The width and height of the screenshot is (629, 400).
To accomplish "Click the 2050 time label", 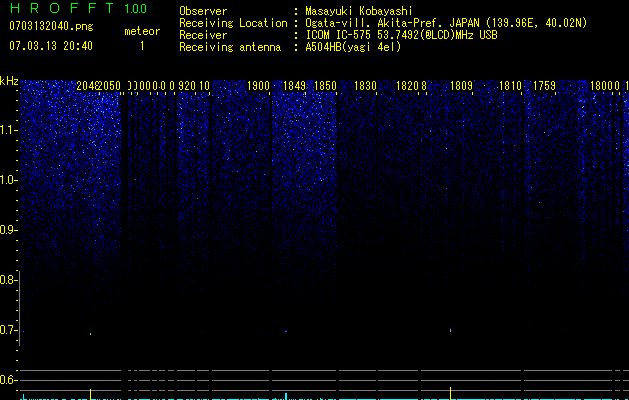I will 110,86.
